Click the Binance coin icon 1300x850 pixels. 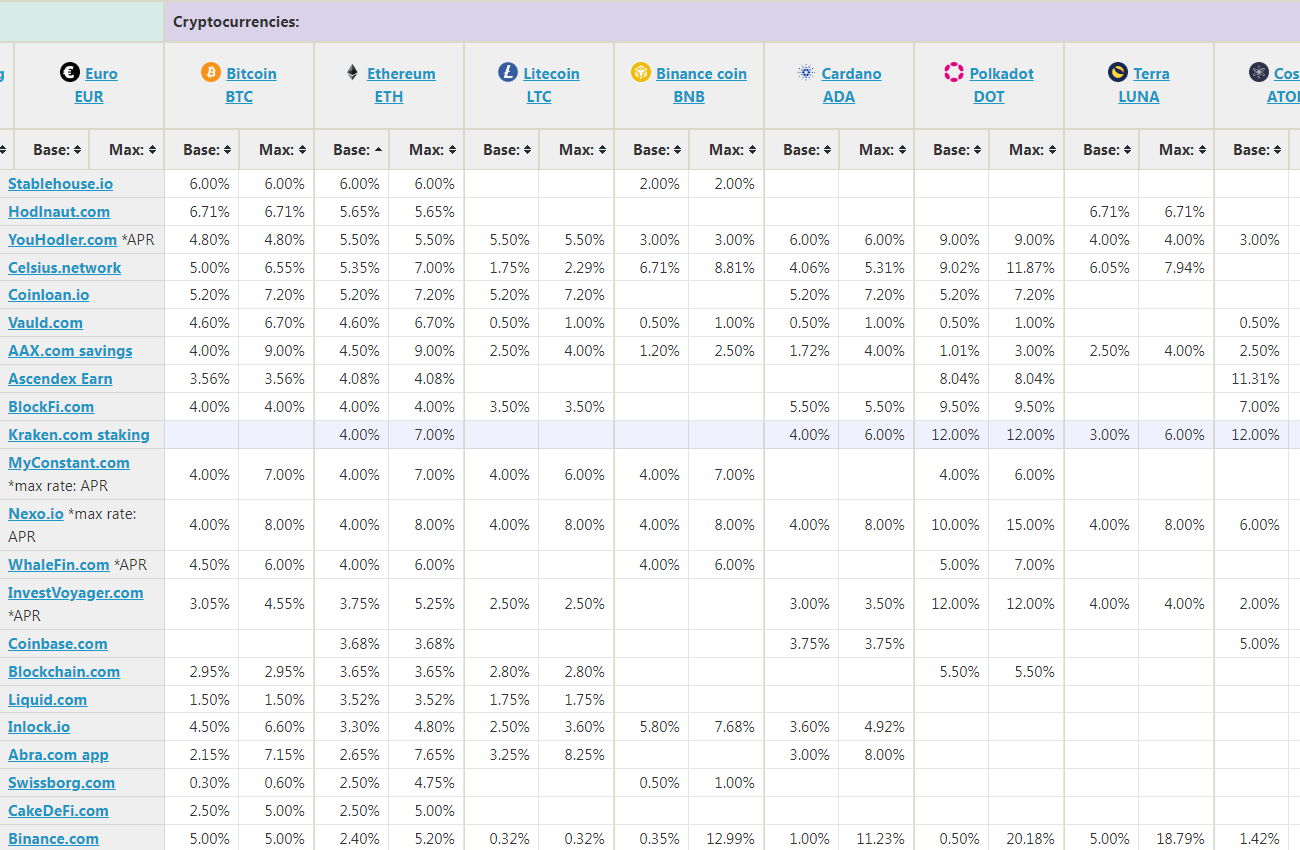641,73
